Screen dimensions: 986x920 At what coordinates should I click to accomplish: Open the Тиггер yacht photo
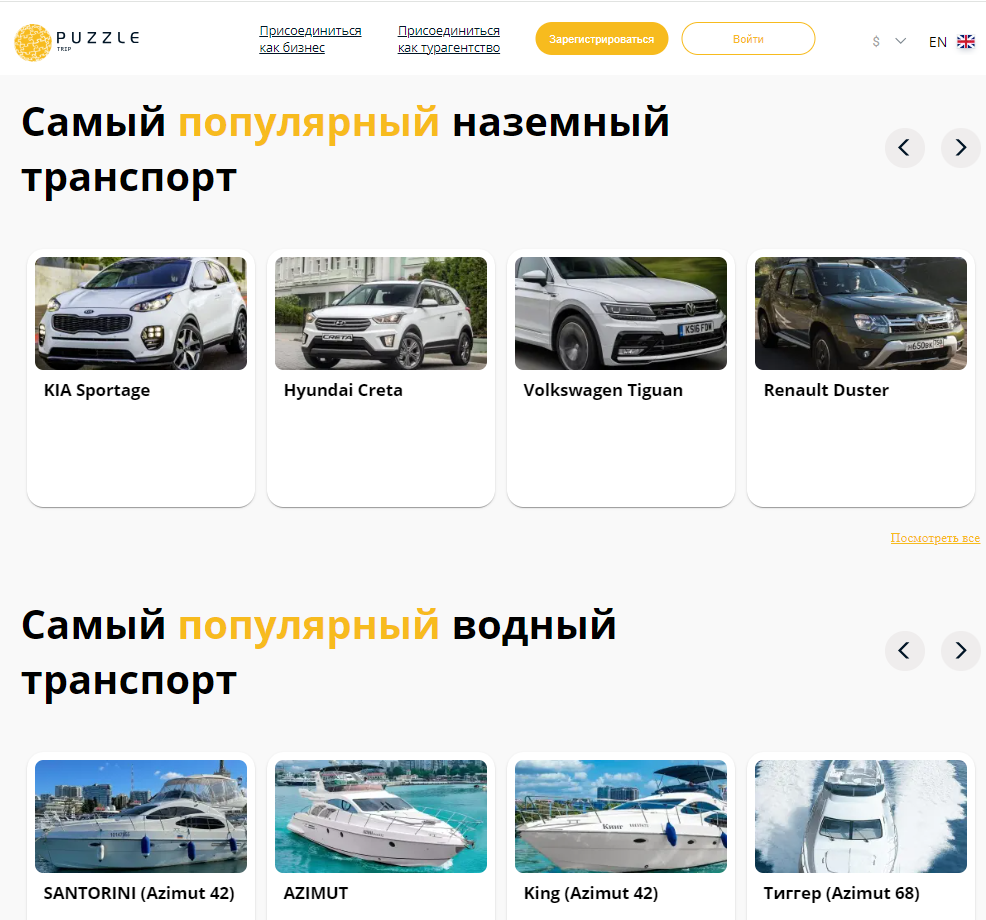click(860, 816)
